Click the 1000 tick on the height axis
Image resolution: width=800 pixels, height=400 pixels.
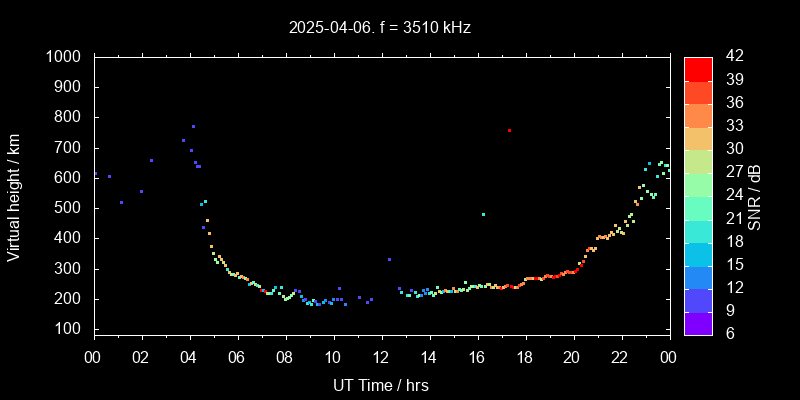[65, 57]
